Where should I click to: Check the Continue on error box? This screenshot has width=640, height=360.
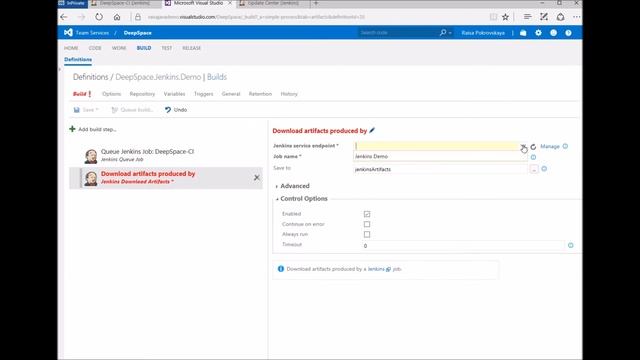tap(367, 224)
